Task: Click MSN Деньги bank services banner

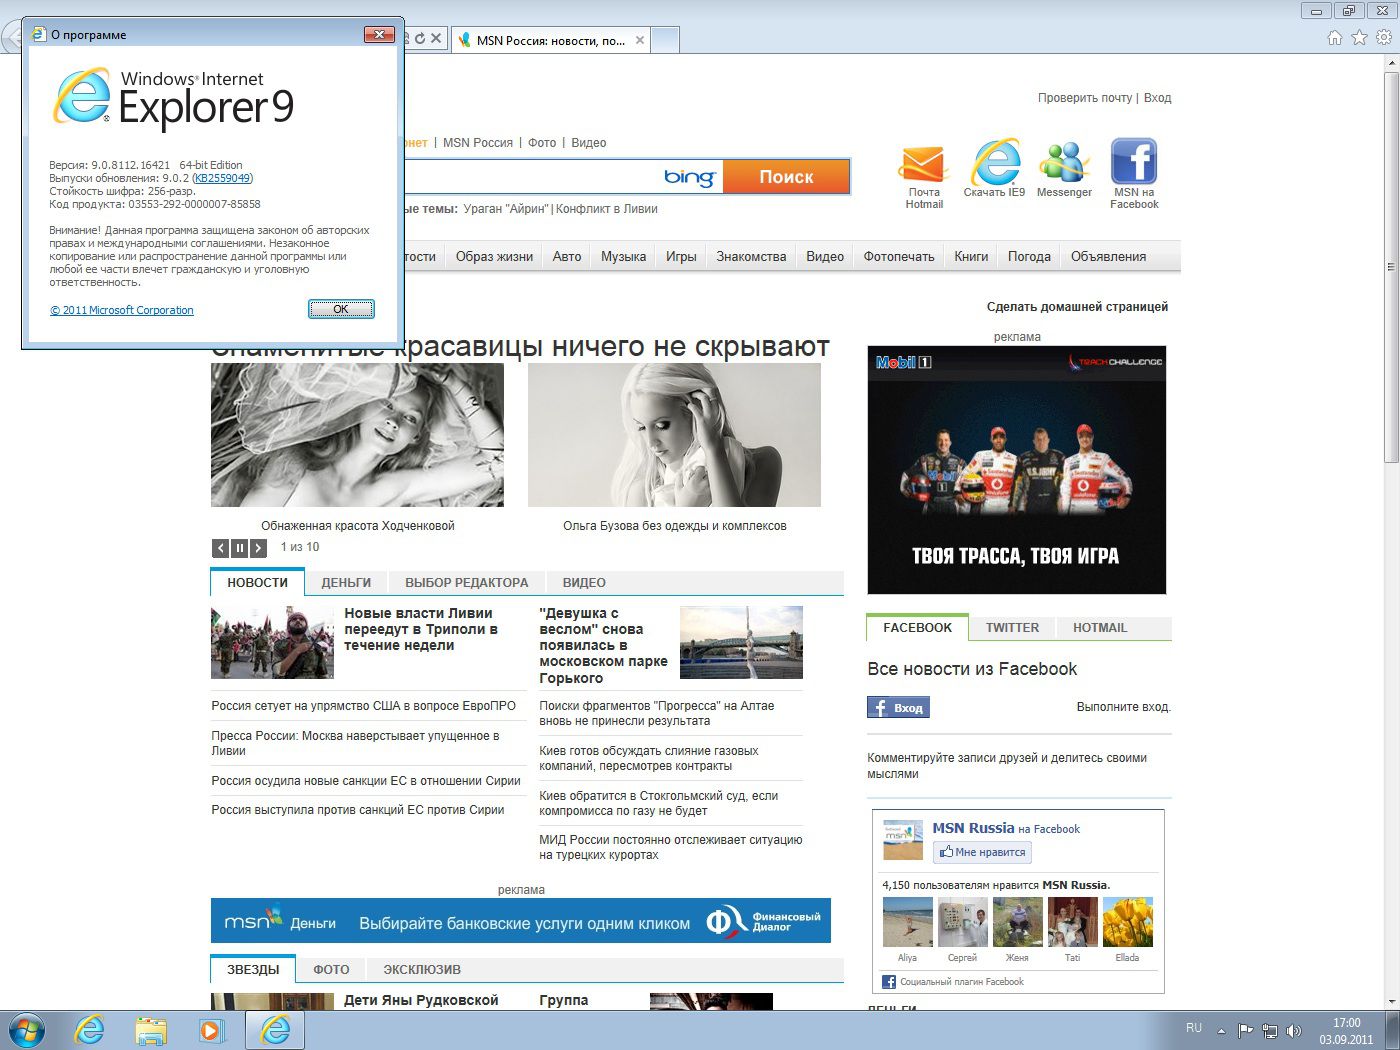Action: pyautogui.click(x=521, y=921)
